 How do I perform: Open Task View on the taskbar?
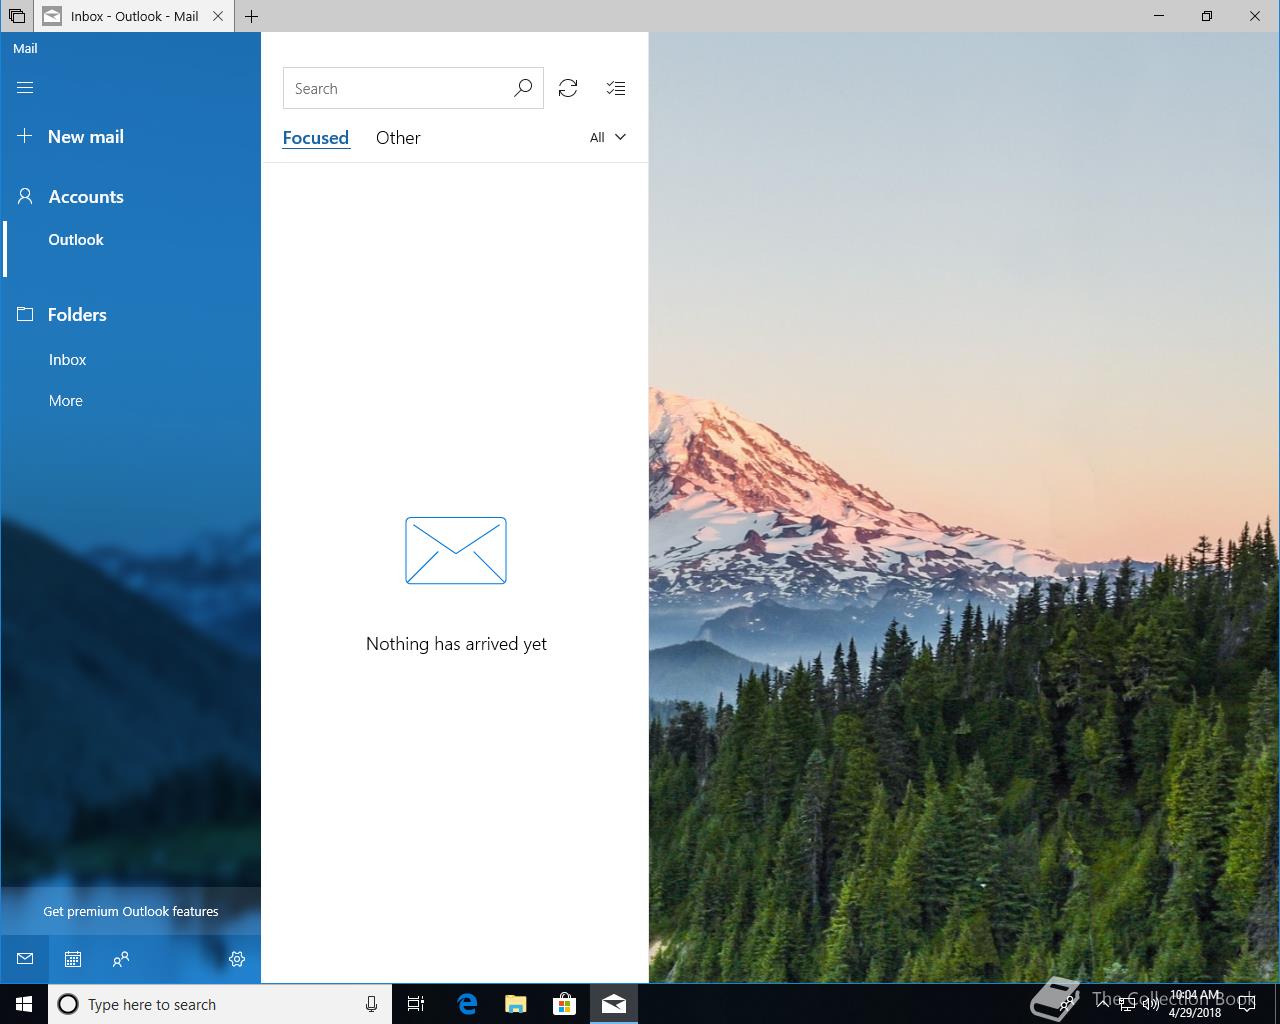tap(416, 1004)
